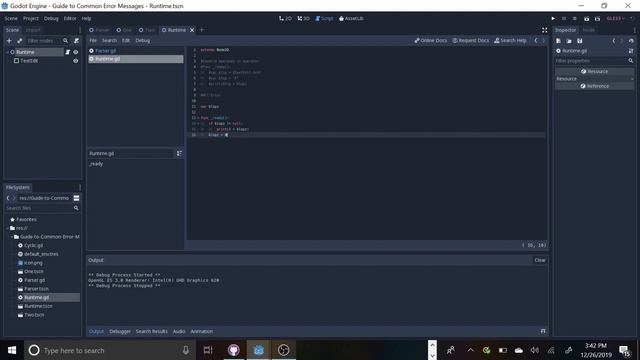Click Search files field in FileSystem

coord(39,208)
